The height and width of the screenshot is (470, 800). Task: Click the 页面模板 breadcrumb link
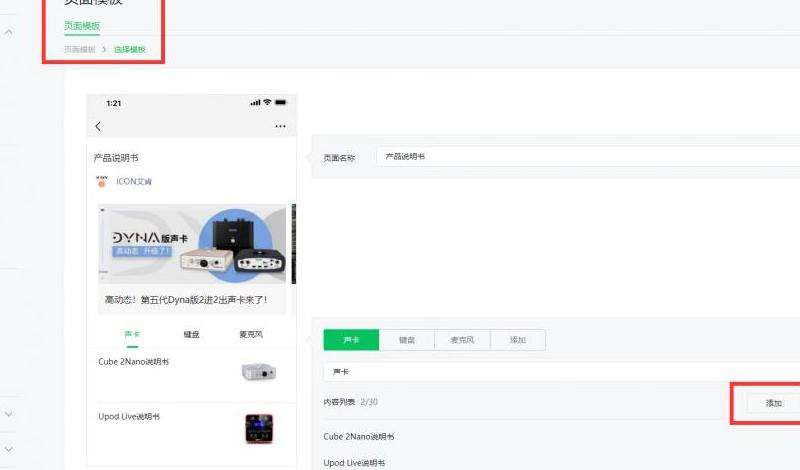pos(80,49)
